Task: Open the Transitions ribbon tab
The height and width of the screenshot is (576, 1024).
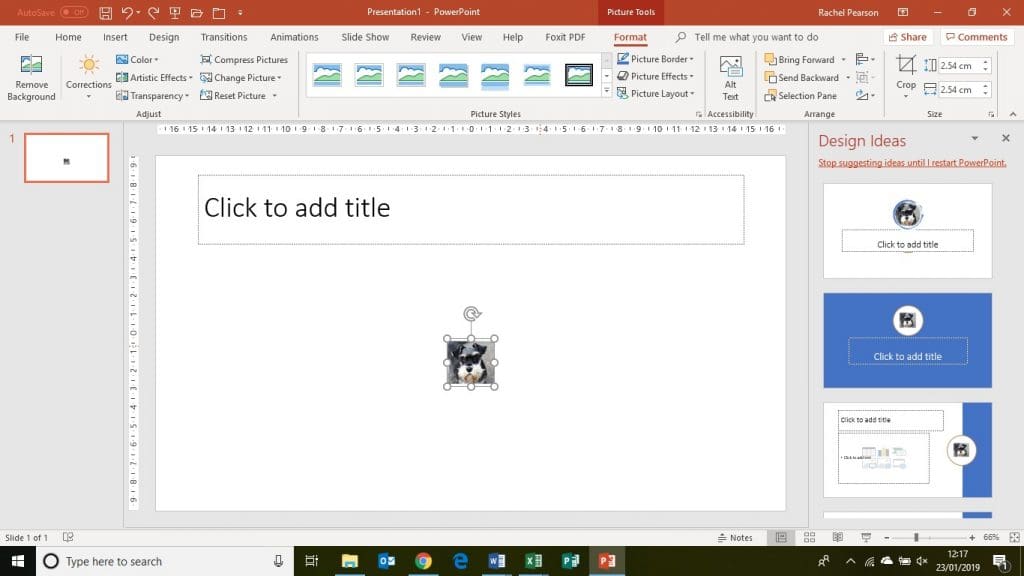Action: 223,37
